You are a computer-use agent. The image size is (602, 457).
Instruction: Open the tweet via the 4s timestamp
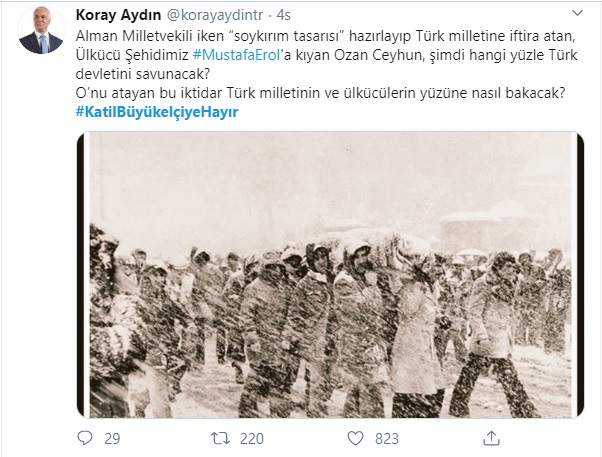point(283,15)
